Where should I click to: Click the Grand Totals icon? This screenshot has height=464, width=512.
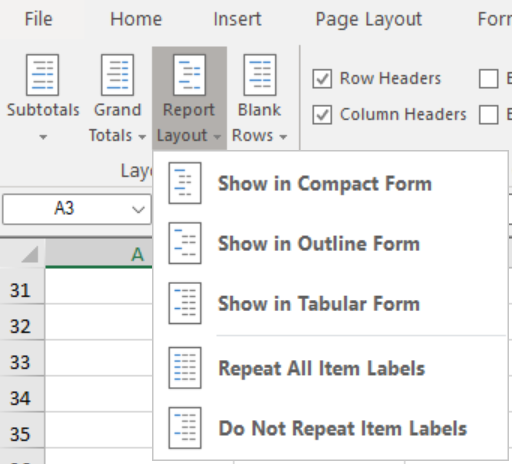[118, 75]
